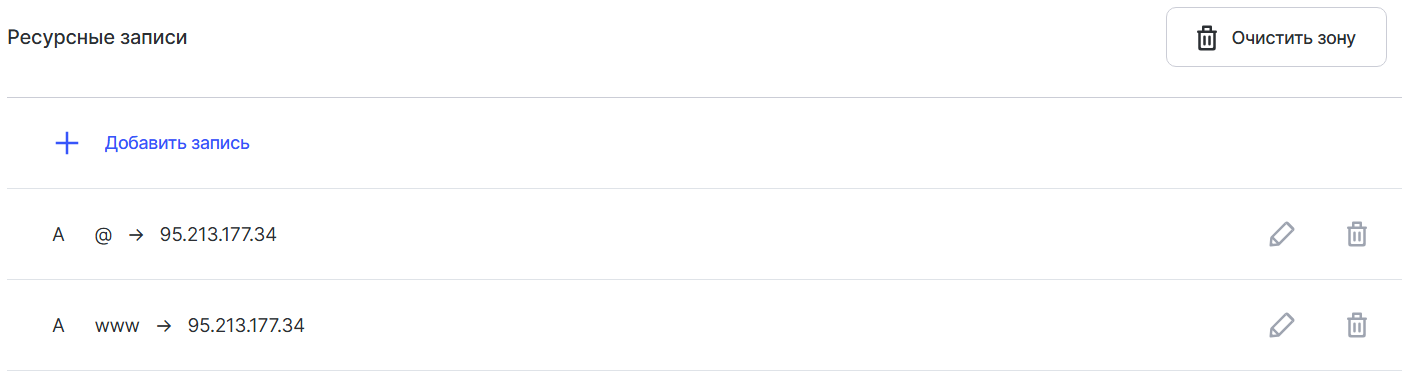
Task: Click the arrow icon in the www record
Action: pyautogui.click(x=165, y=325)
